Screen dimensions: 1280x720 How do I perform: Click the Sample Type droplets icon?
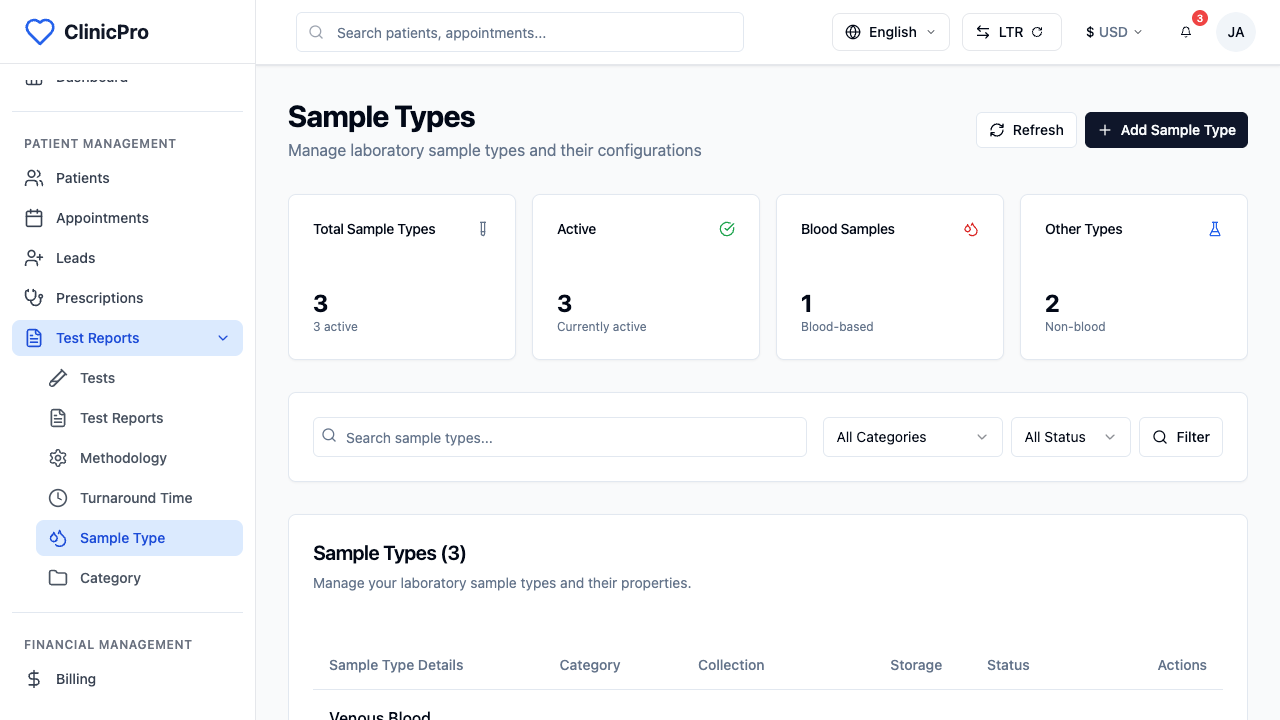tap(58, 538)
